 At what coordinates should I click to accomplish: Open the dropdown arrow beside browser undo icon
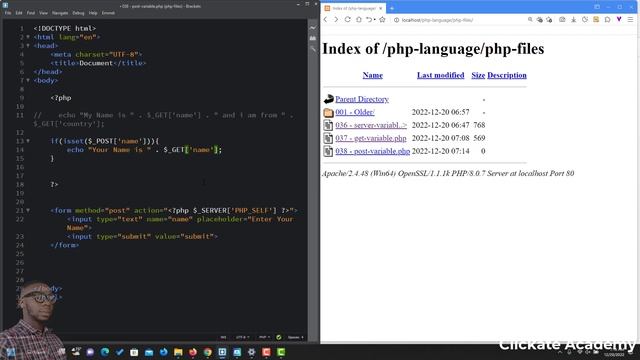(x=374, y=20)
